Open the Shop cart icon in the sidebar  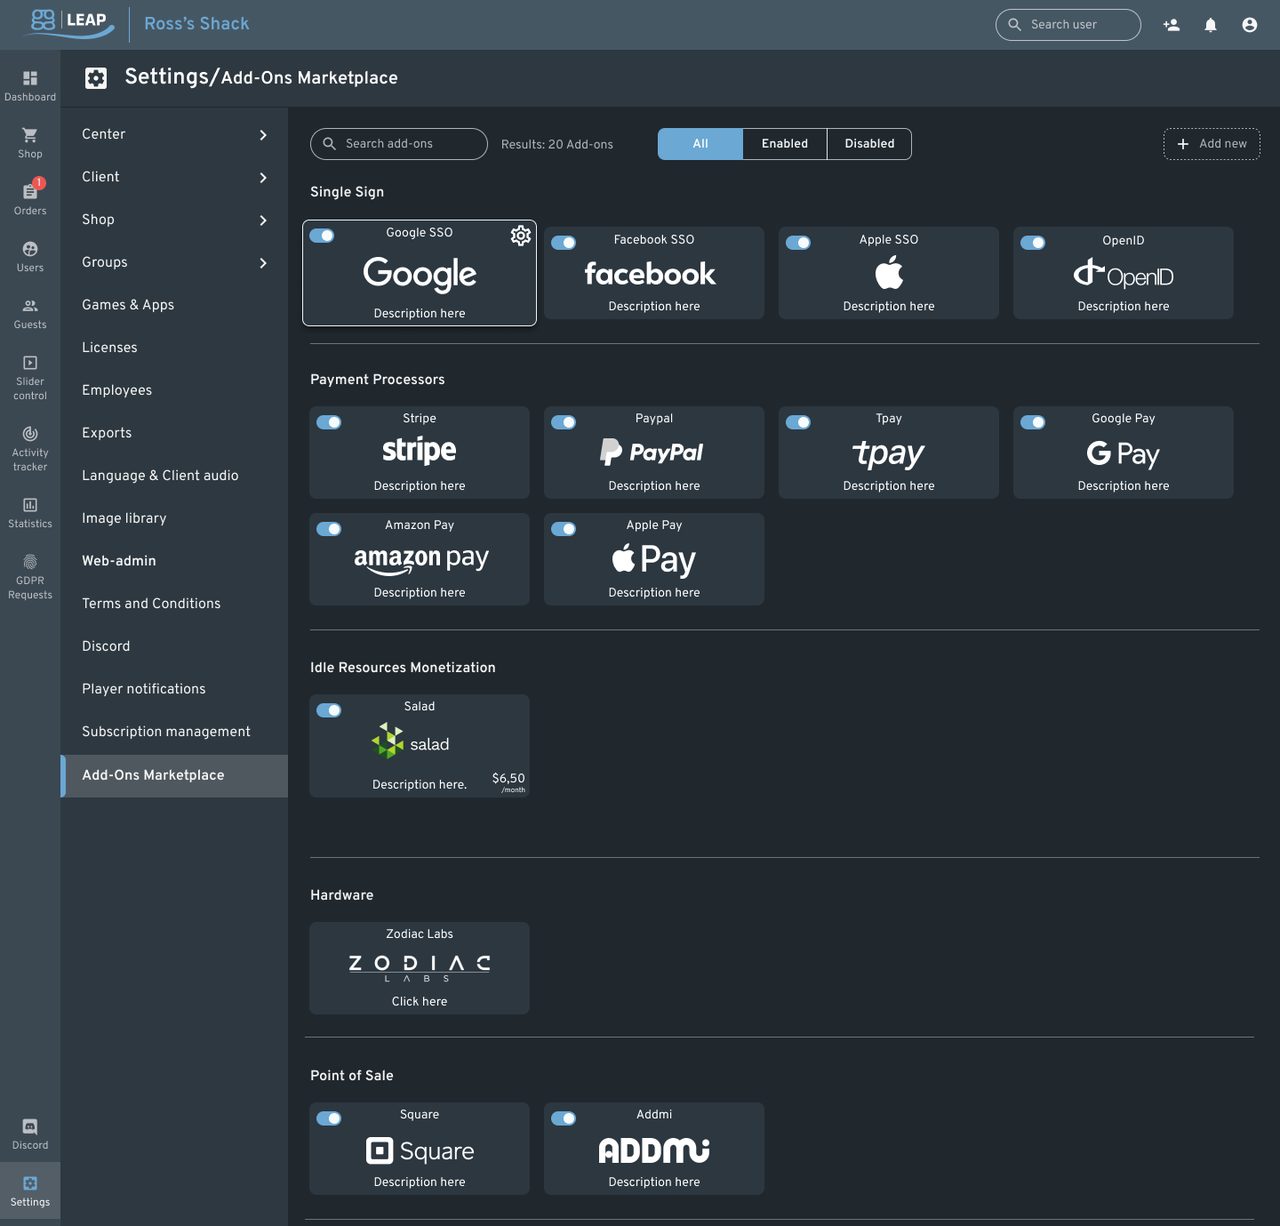[x=30, y=135]
